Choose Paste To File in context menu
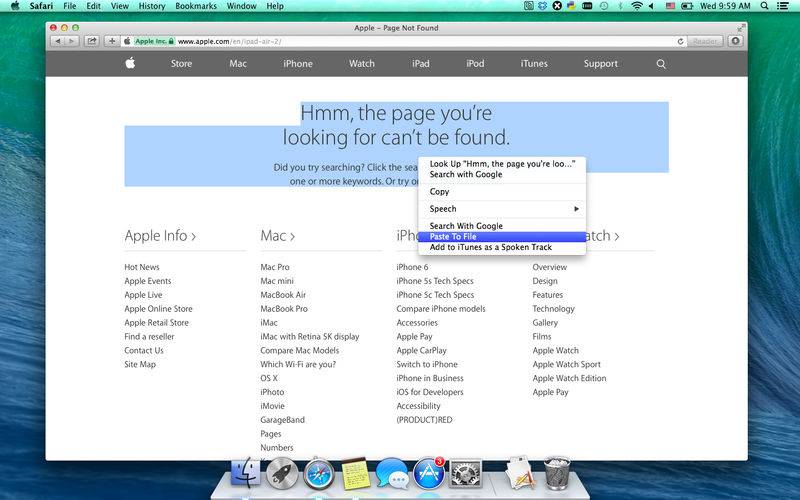The image size is (800, 500). (x=502, y=237)
